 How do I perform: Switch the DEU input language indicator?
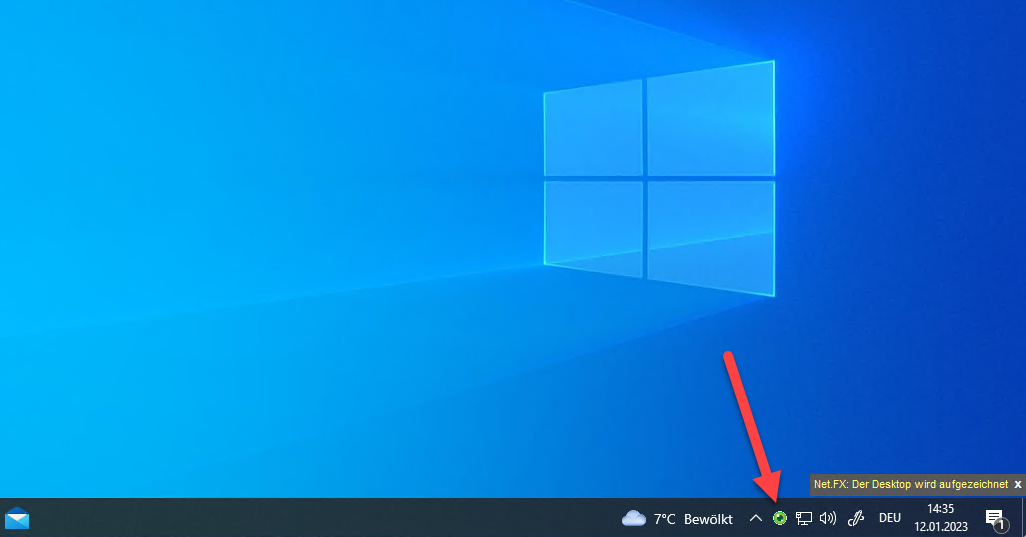[890, 518]
